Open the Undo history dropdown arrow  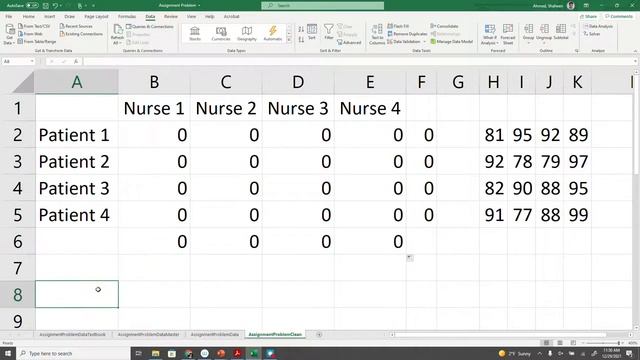[60, 6]
